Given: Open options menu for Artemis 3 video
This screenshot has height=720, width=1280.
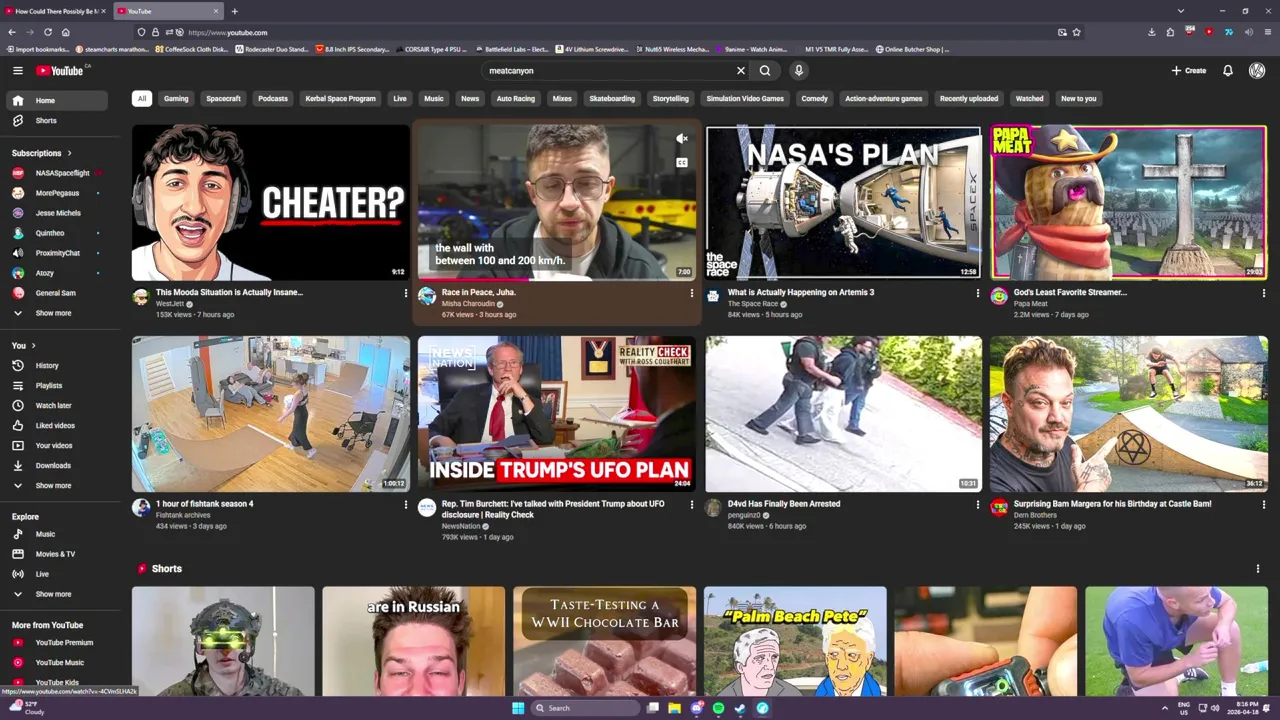Looking at the screenshot, I should 978,293.
